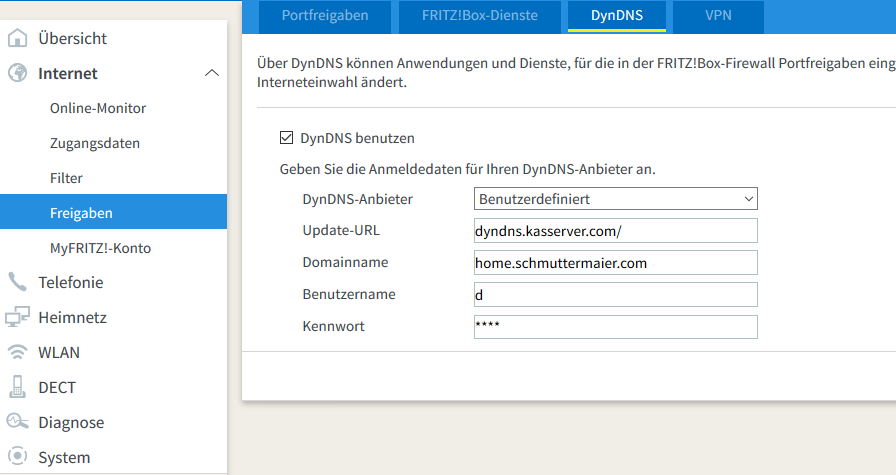Open the System menu label
Screen dimensions: 896x475
click(64, 457)
